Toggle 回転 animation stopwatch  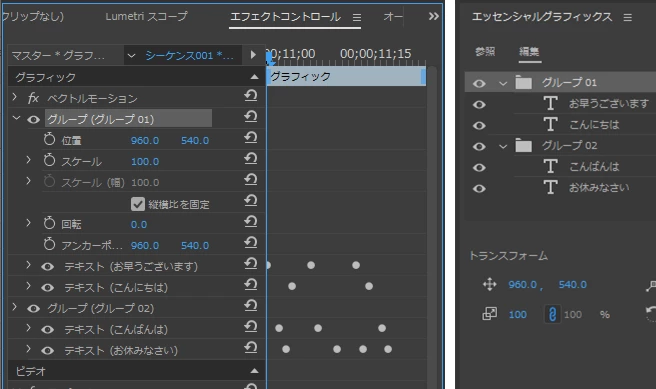point(49,223)
